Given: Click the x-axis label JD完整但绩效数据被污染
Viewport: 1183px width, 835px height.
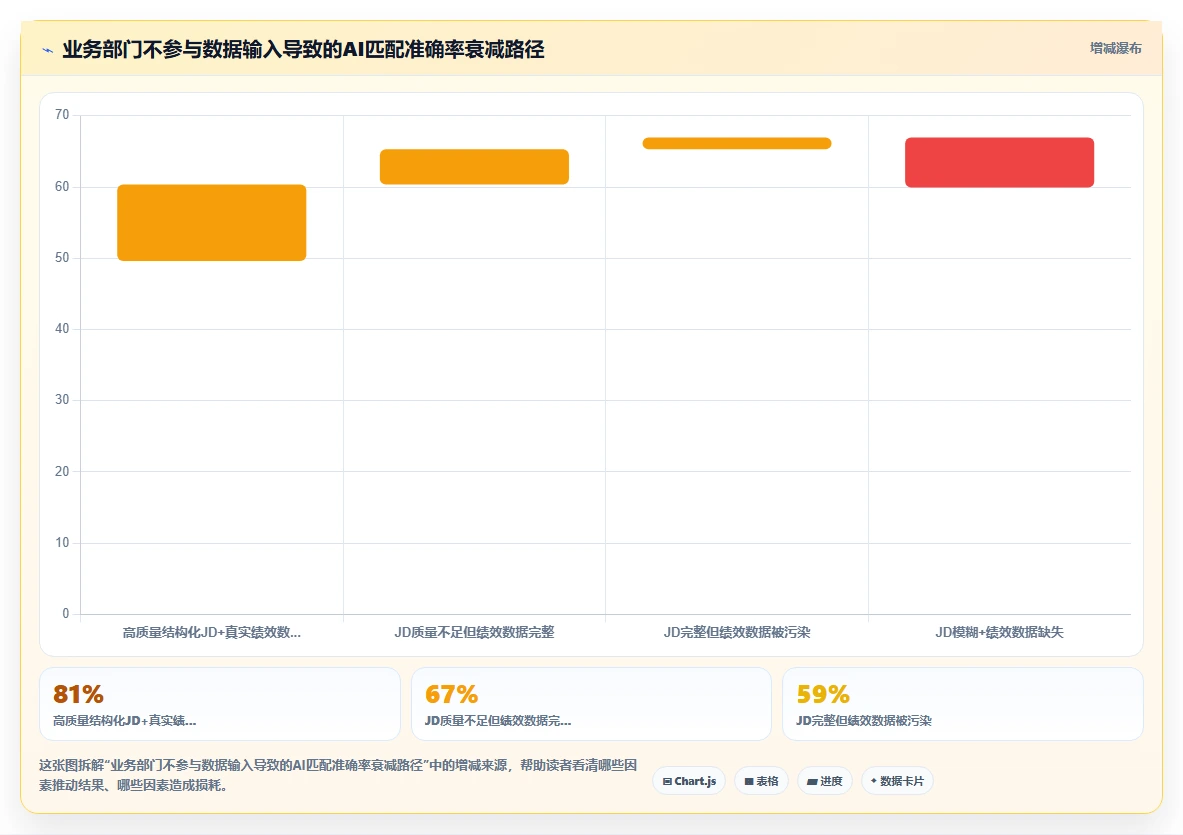Looking at the screenshot, I should click(736, 632).
